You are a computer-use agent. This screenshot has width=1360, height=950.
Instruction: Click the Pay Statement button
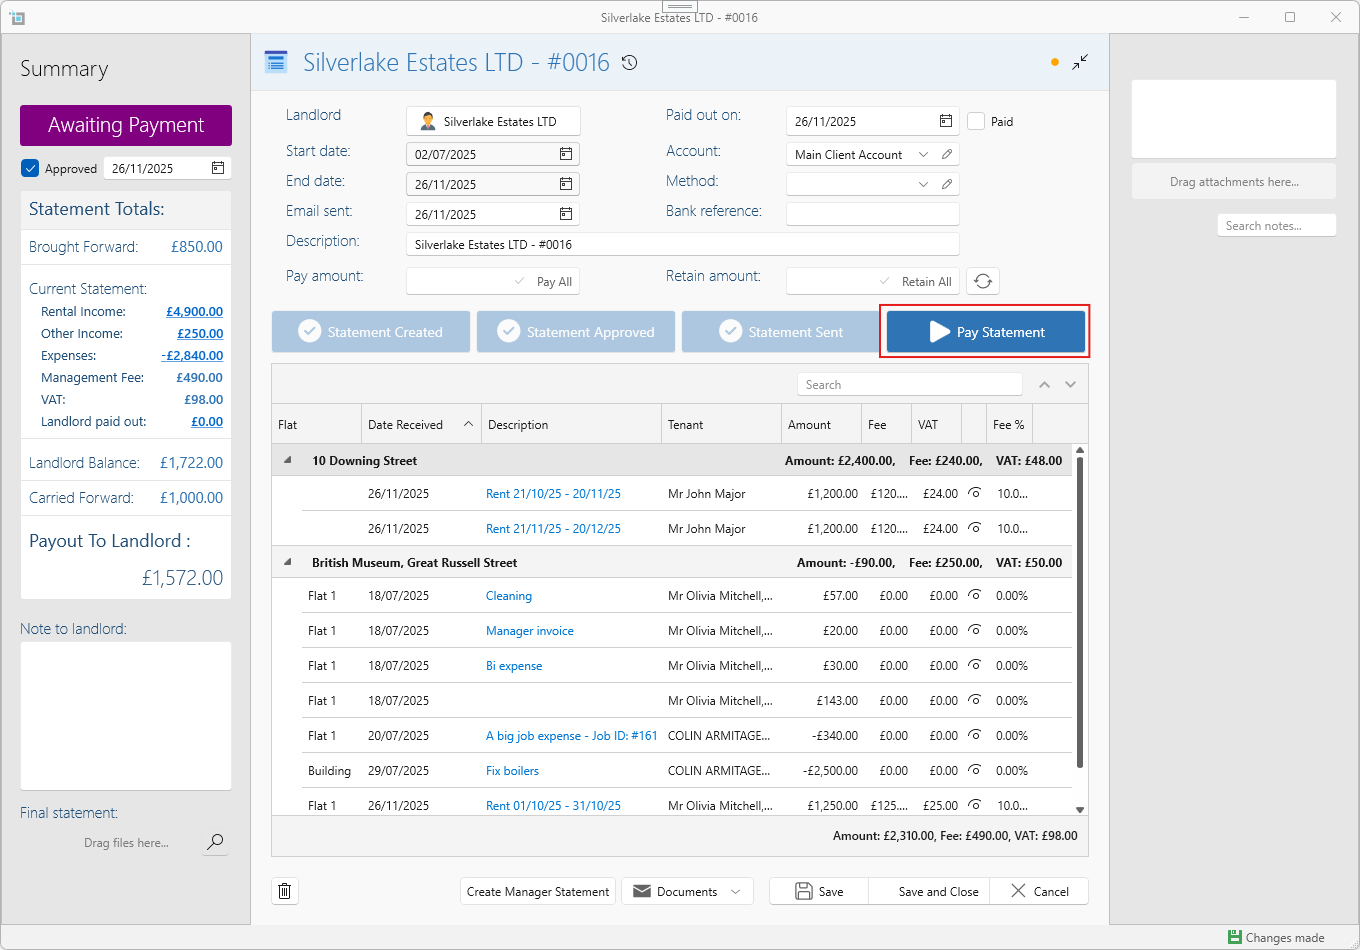coord(986,332)
